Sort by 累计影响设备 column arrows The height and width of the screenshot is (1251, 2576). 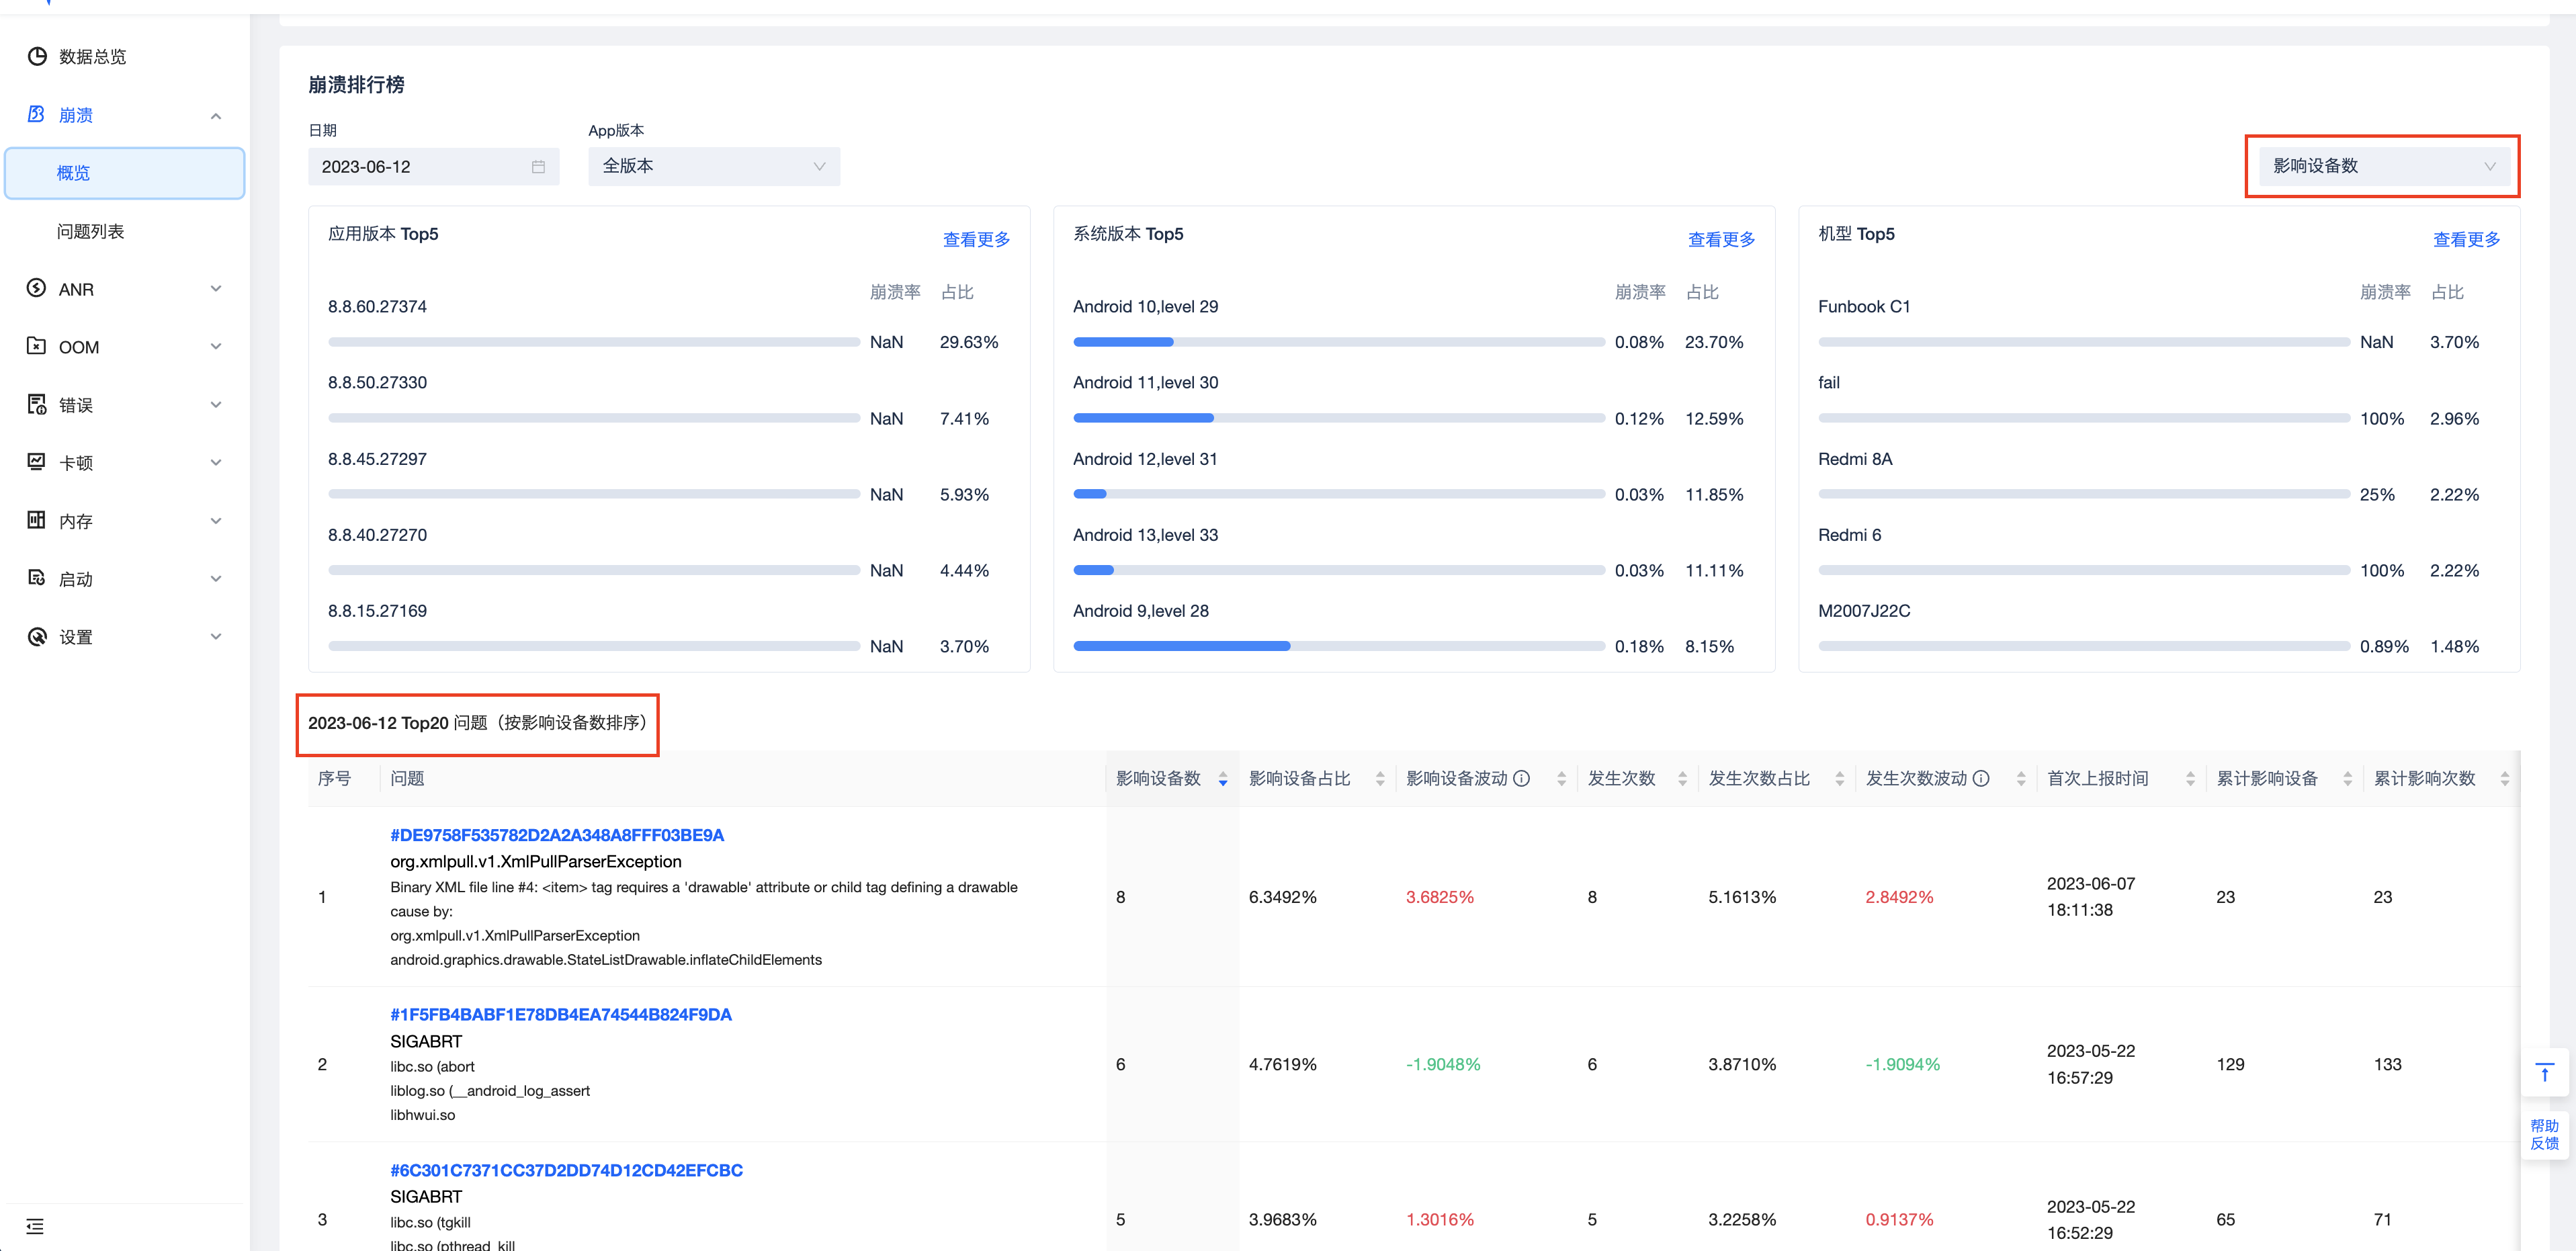[2347, 779]
